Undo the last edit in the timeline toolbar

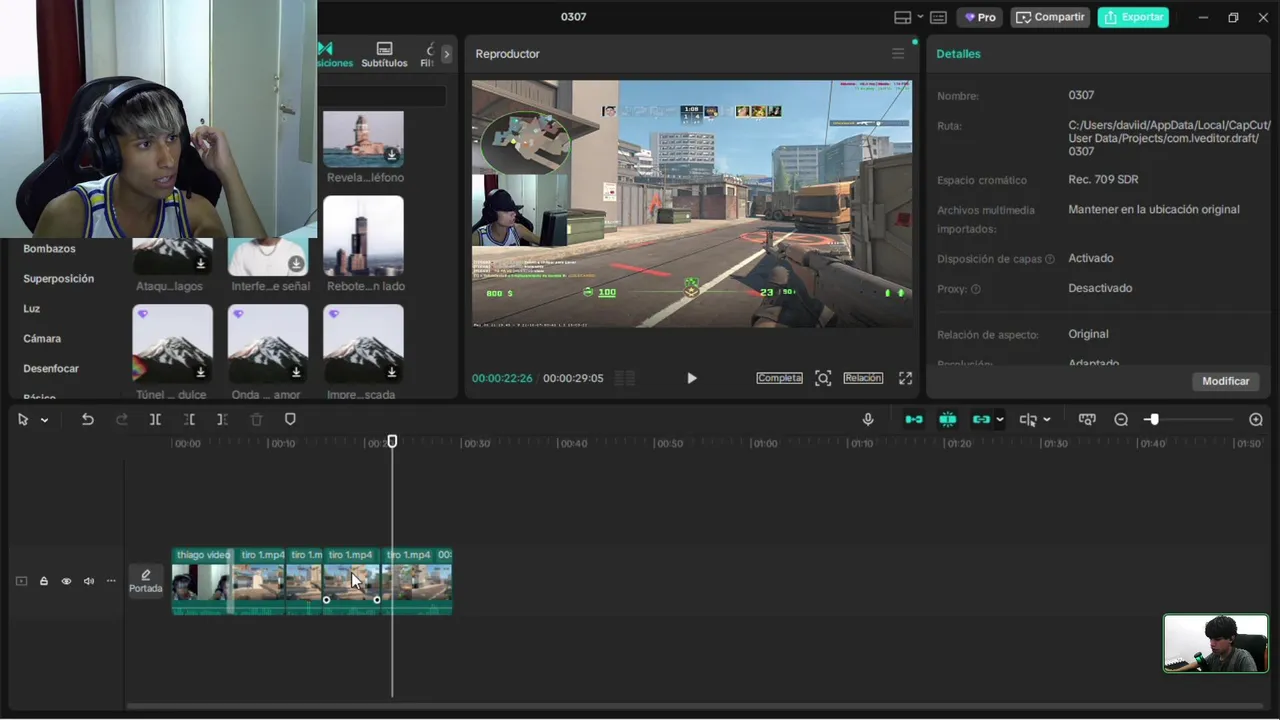click(88, 420)
